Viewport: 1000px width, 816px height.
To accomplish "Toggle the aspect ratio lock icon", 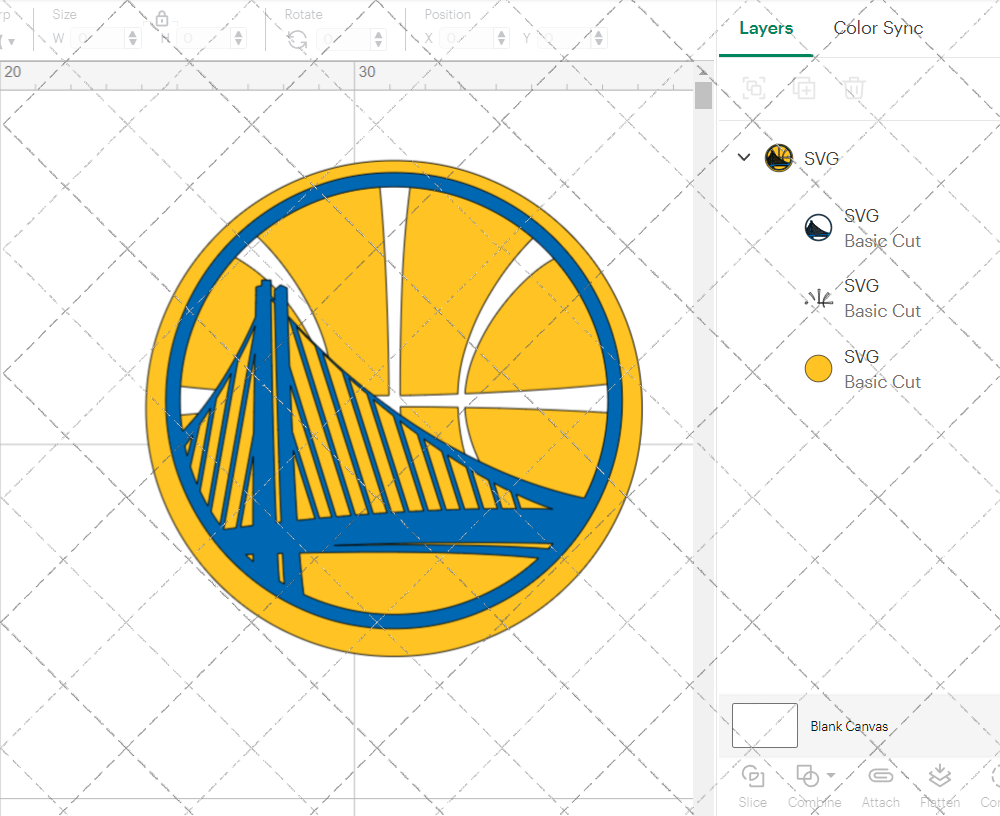I will pos(162,19).
